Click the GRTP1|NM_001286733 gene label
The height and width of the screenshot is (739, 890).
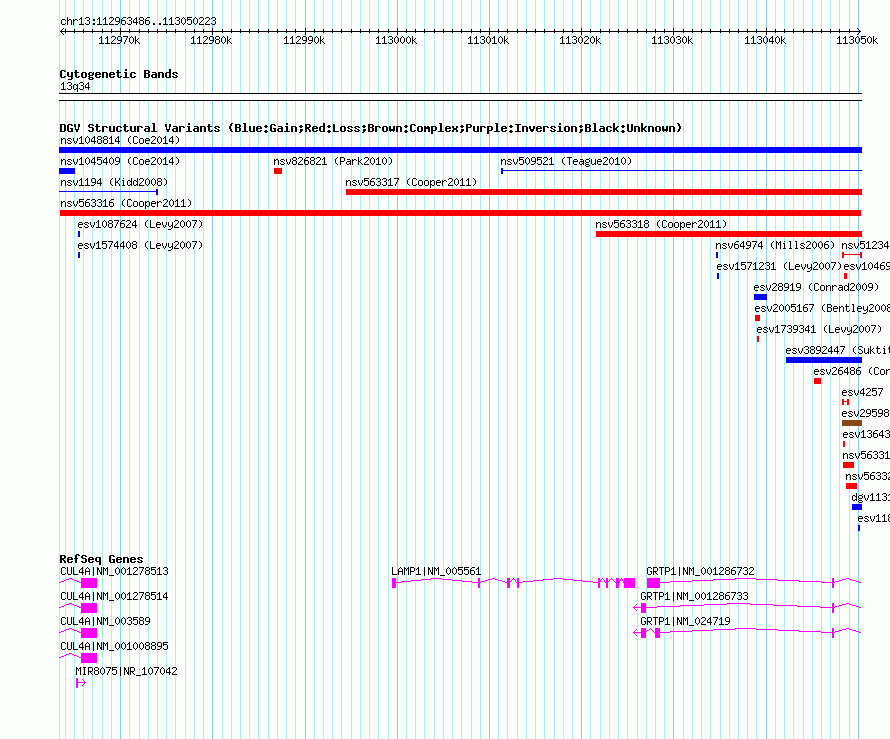click(694, 596)
